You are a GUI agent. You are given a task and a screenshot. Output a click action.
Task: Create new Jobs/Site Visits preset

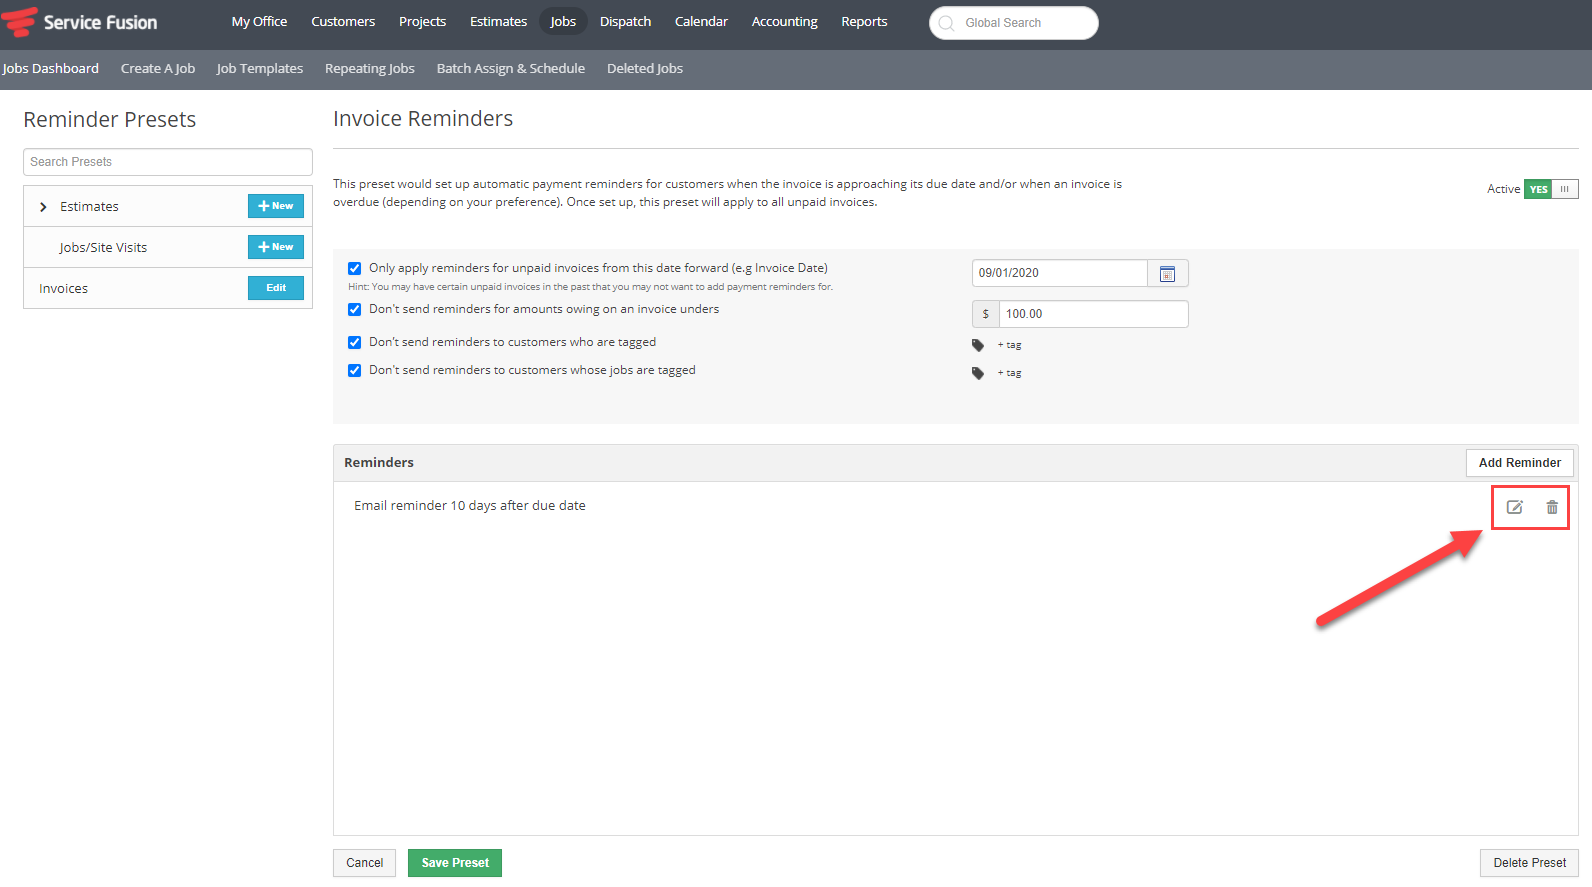pos(276,247)
